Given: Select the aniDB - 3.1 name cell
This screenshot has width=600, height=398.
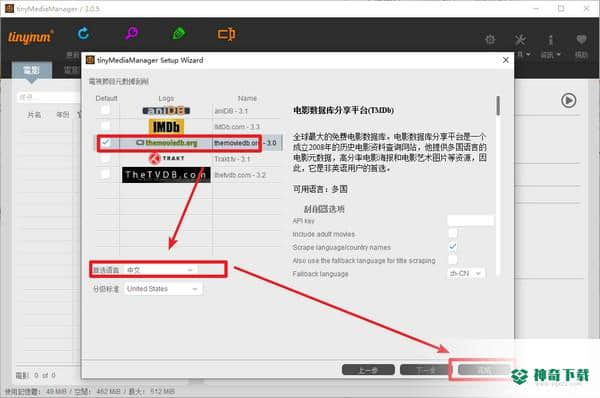Looking at the screenshot, I should tap(247, 111).
